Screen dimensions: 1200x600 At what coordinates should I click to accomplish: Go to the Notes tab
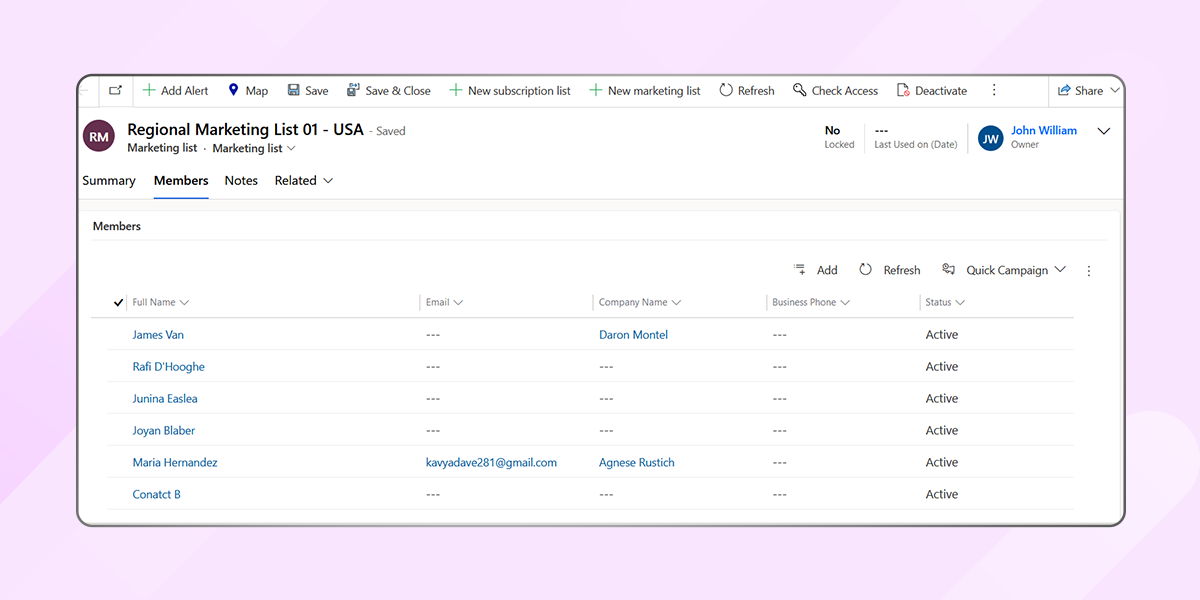point(241,181)
